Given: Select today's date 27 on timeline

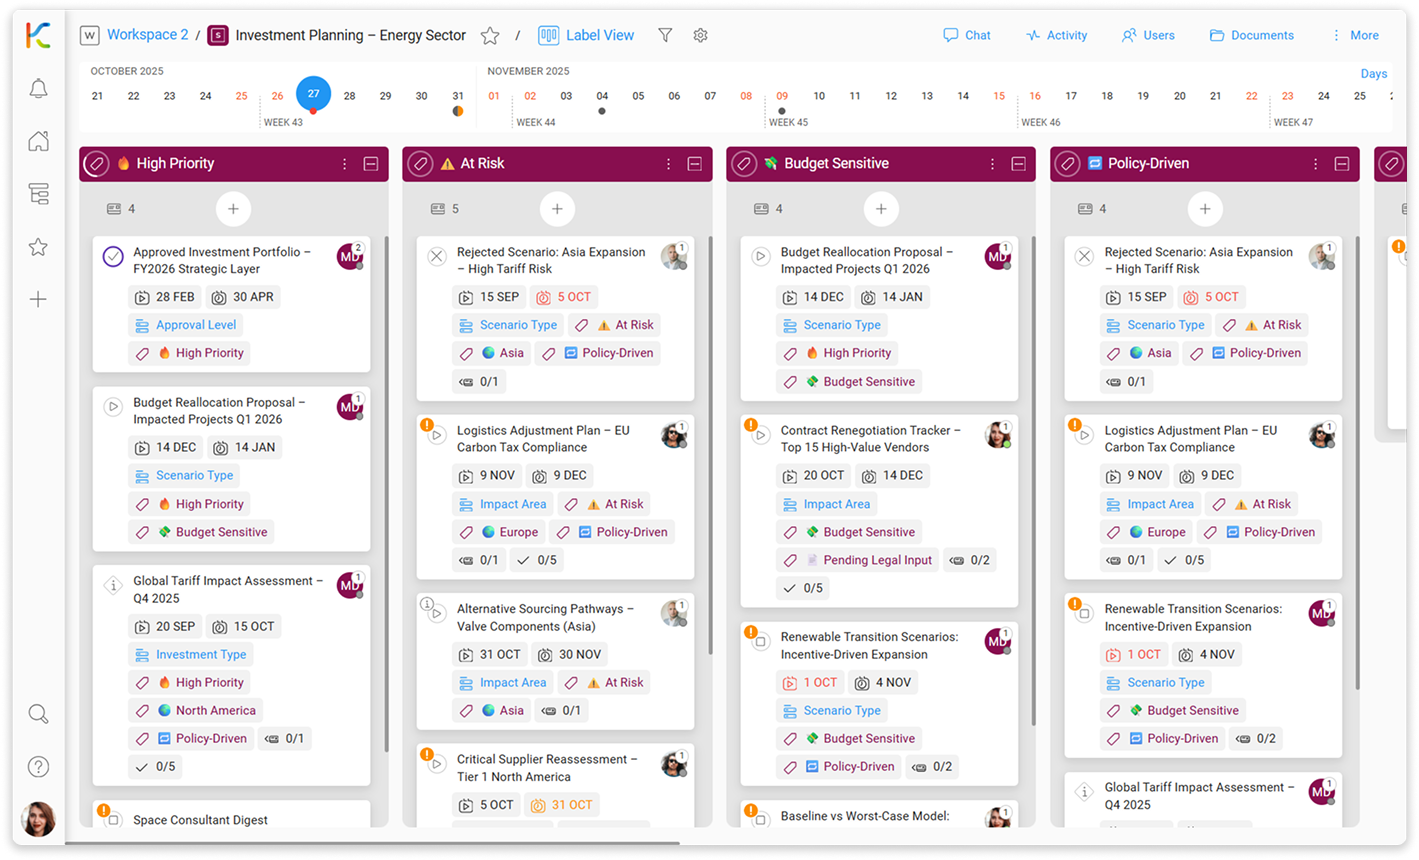Looking at the screenshot, I should coord(313,94).
